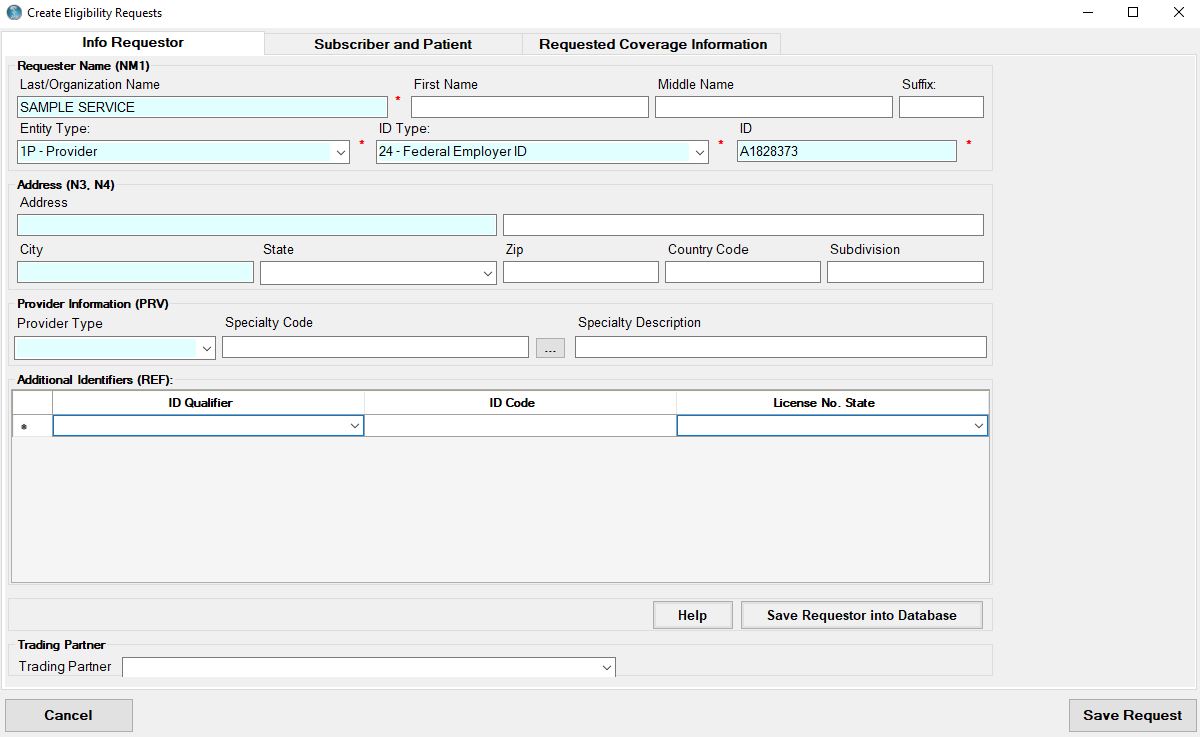
Task: Click the Save Request button
Action: coord(1132,715)
